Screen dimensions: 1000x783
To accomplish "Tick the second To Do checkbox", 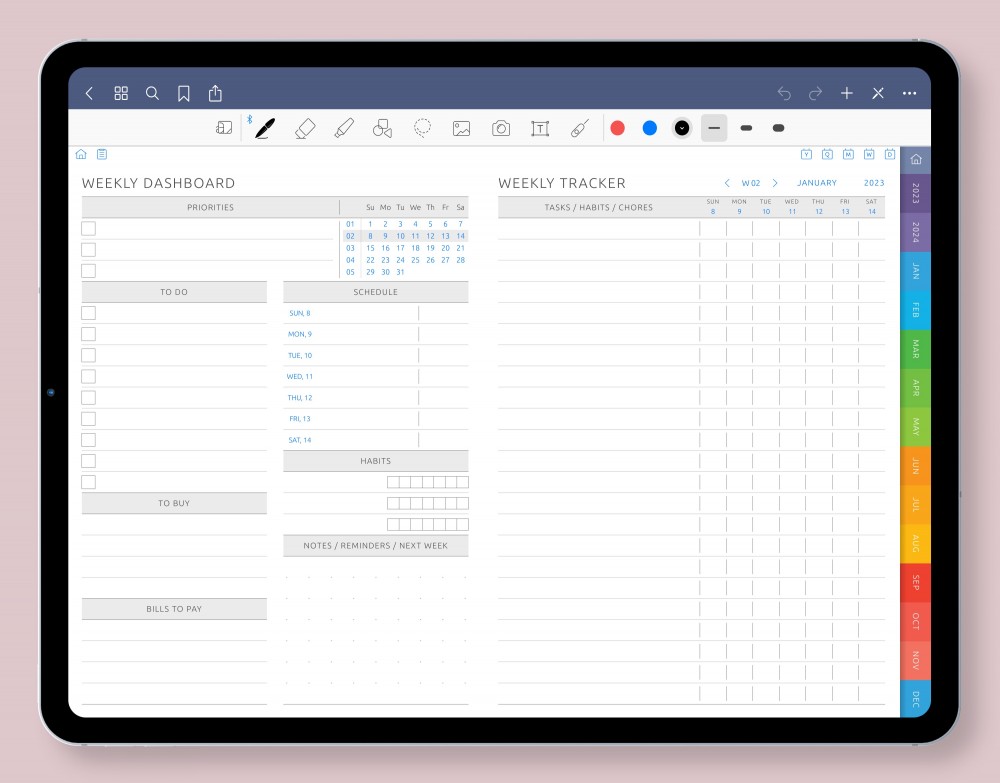I will pos(89,334).
